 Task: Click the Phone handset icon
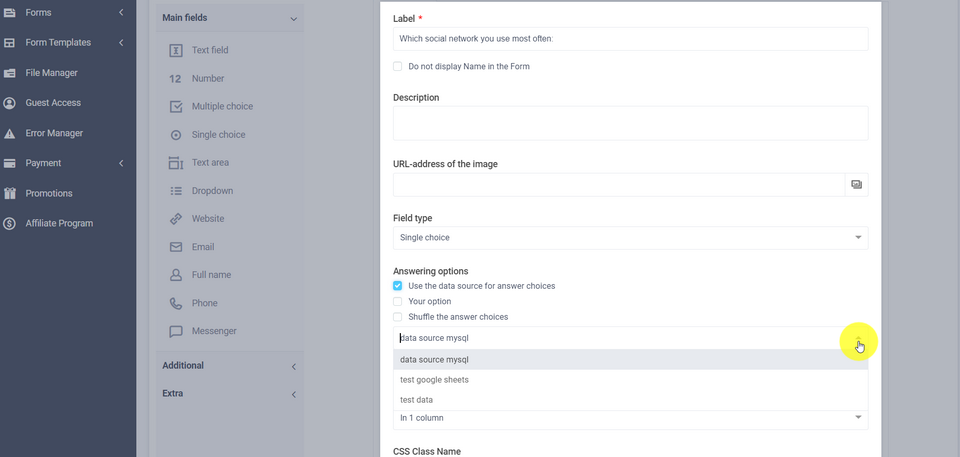[176, 303]
